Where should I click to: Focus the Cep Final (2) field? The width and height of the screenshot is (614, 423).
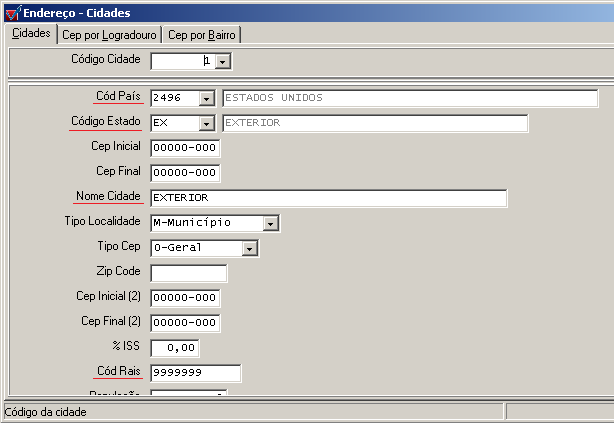click(x=185, y=323)
